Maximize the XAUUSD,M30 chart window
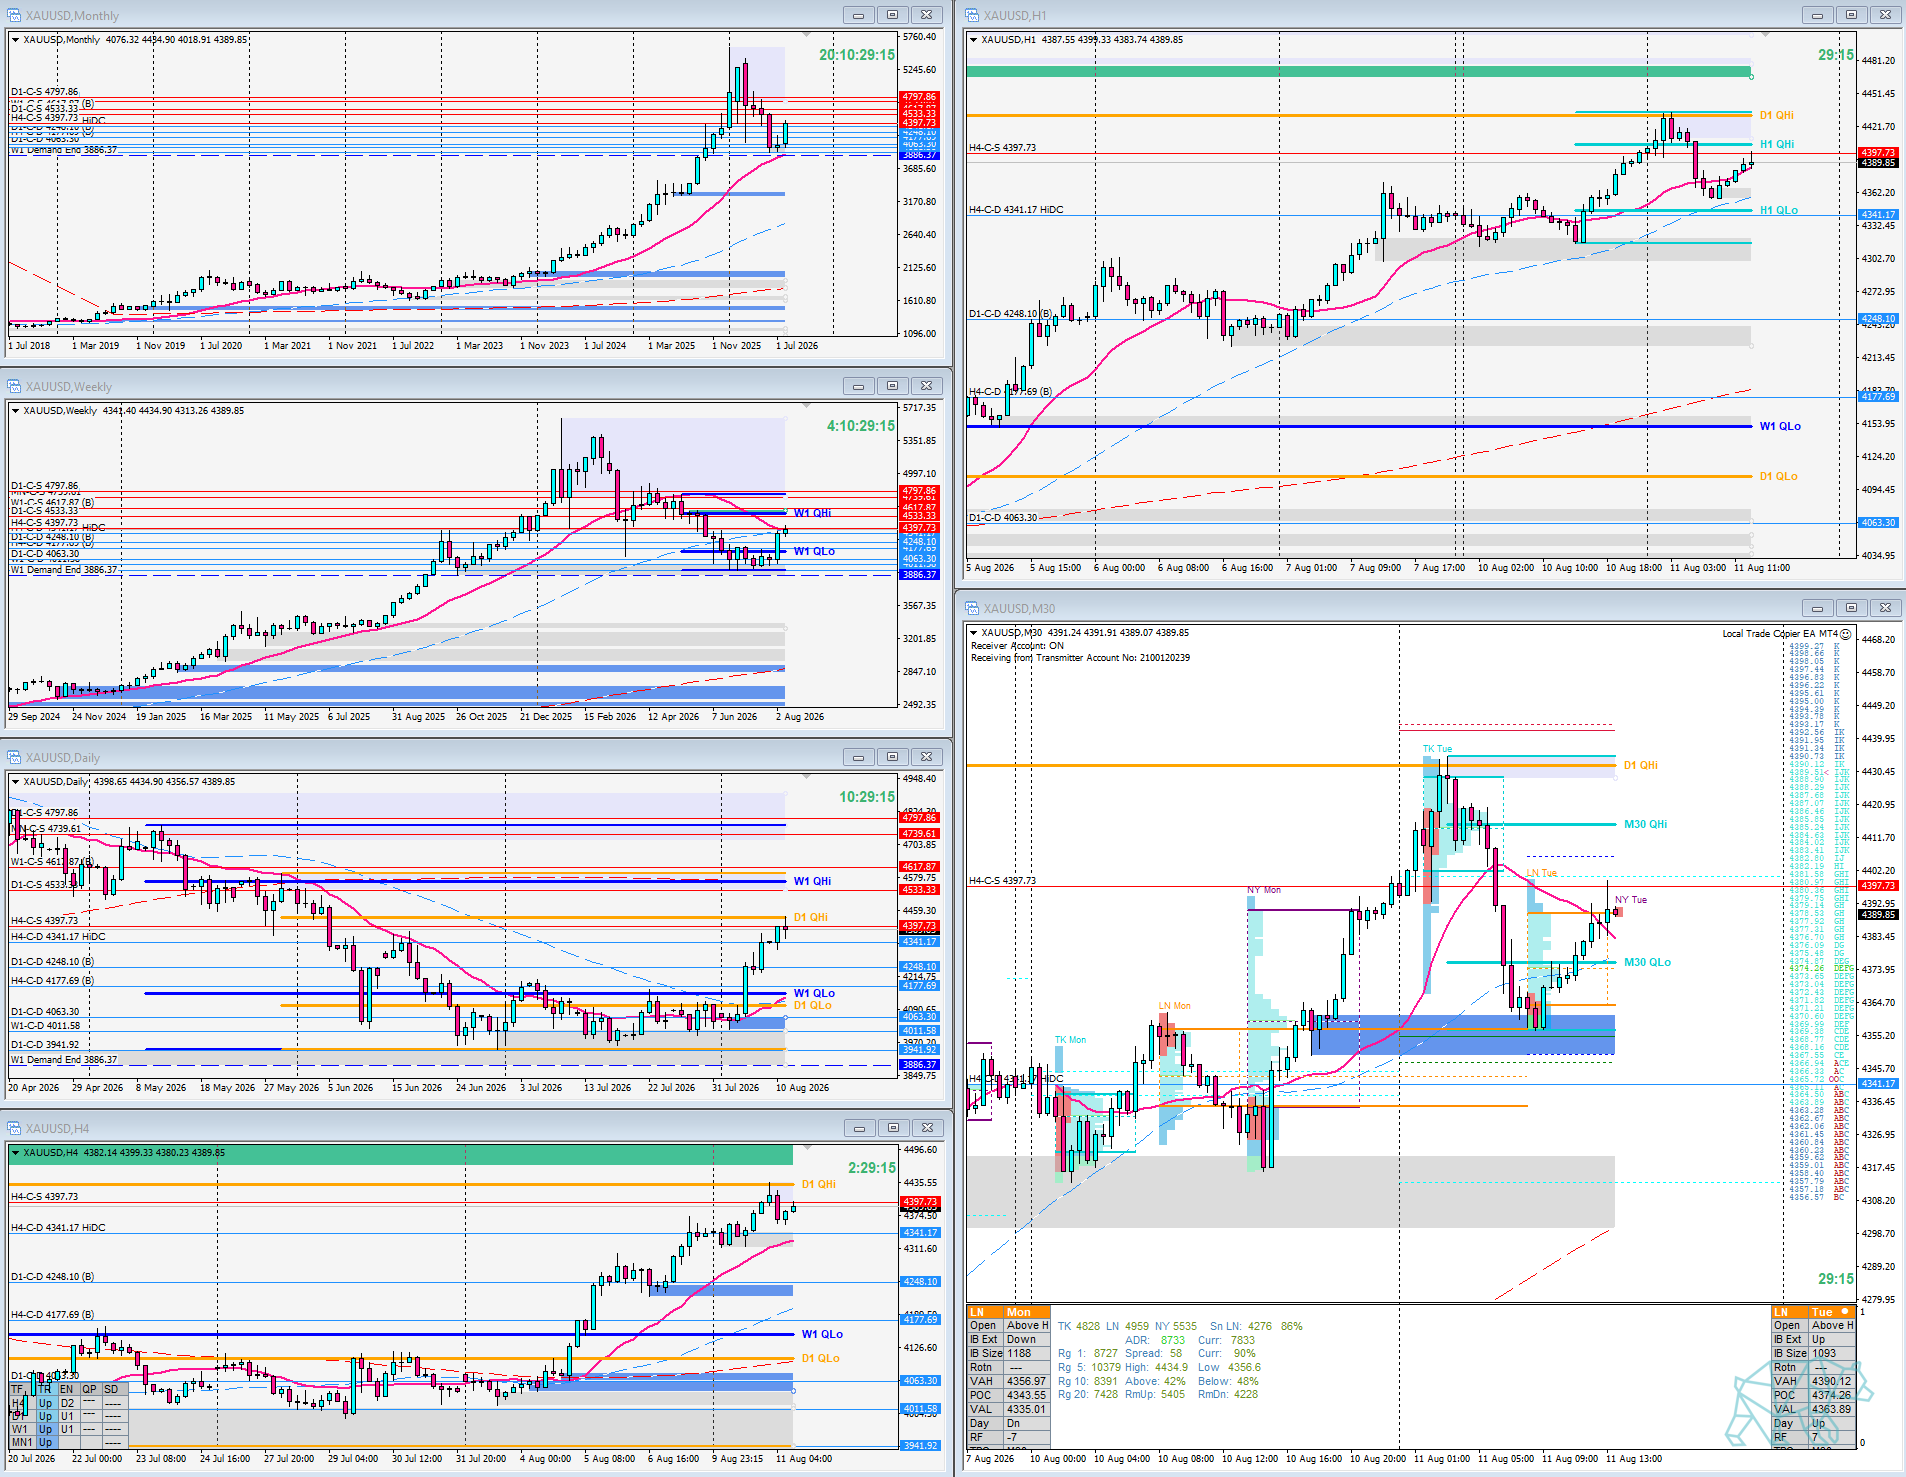The width and height of the screenshot is (1906, 1477). [x=1851, y=608]
